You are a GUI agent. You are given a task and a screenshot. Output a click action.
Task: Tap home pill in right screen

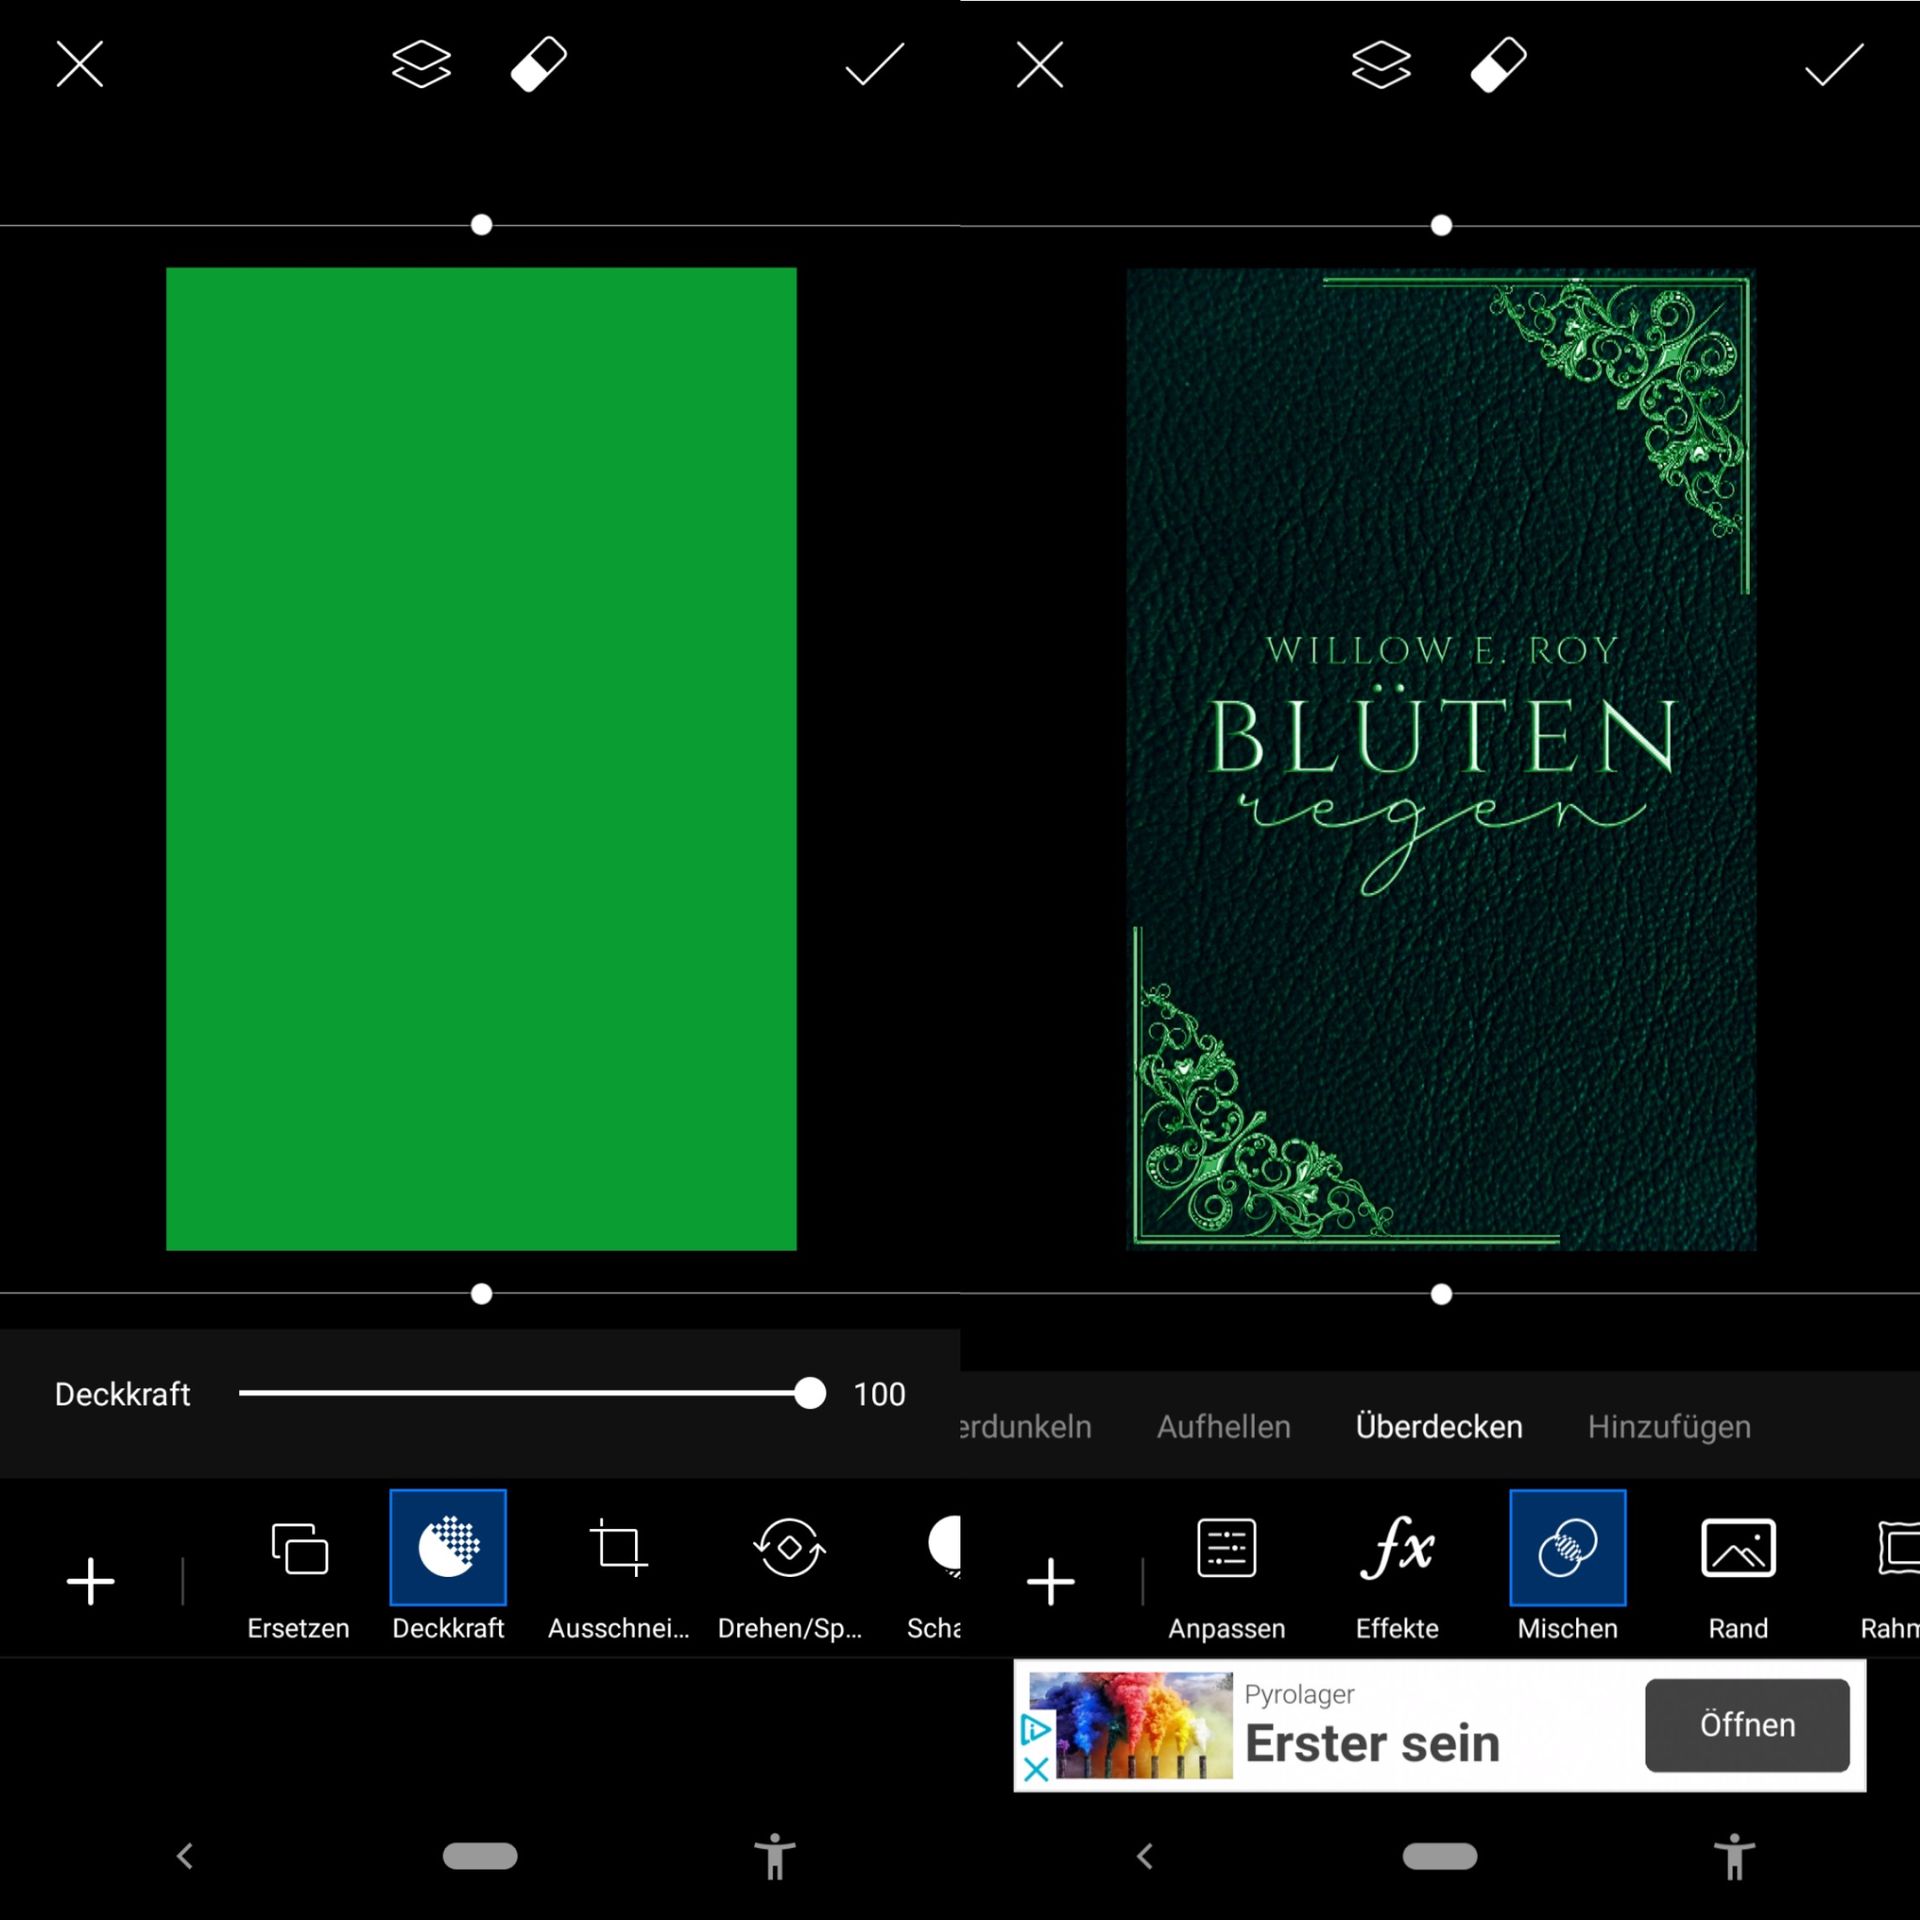coord(1440,1856)
